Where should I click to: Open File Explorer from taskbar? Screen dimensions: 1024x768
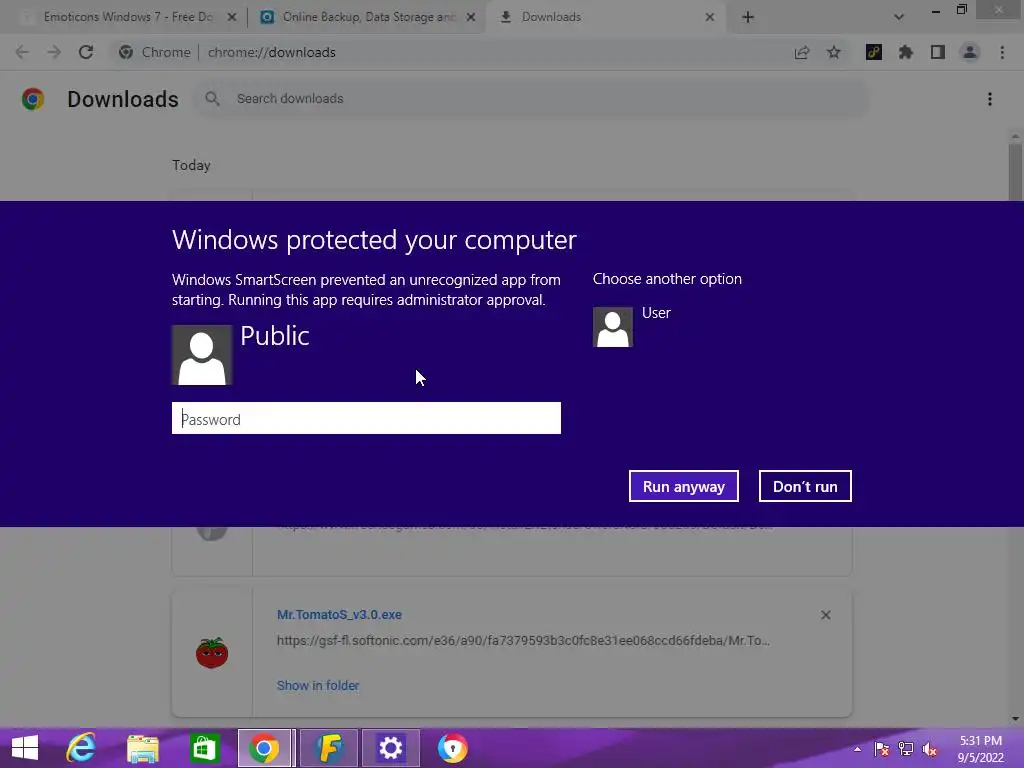(143, 748)
